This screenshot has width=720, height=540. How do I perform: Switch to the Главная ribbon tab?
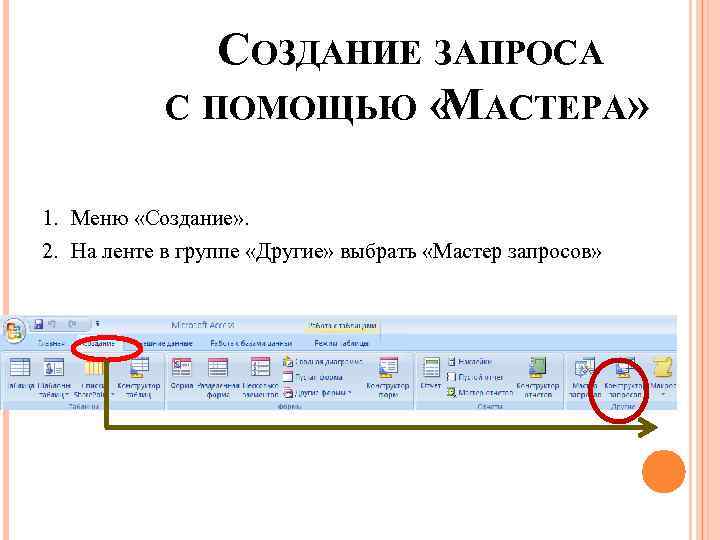click(x=51, y=343)
